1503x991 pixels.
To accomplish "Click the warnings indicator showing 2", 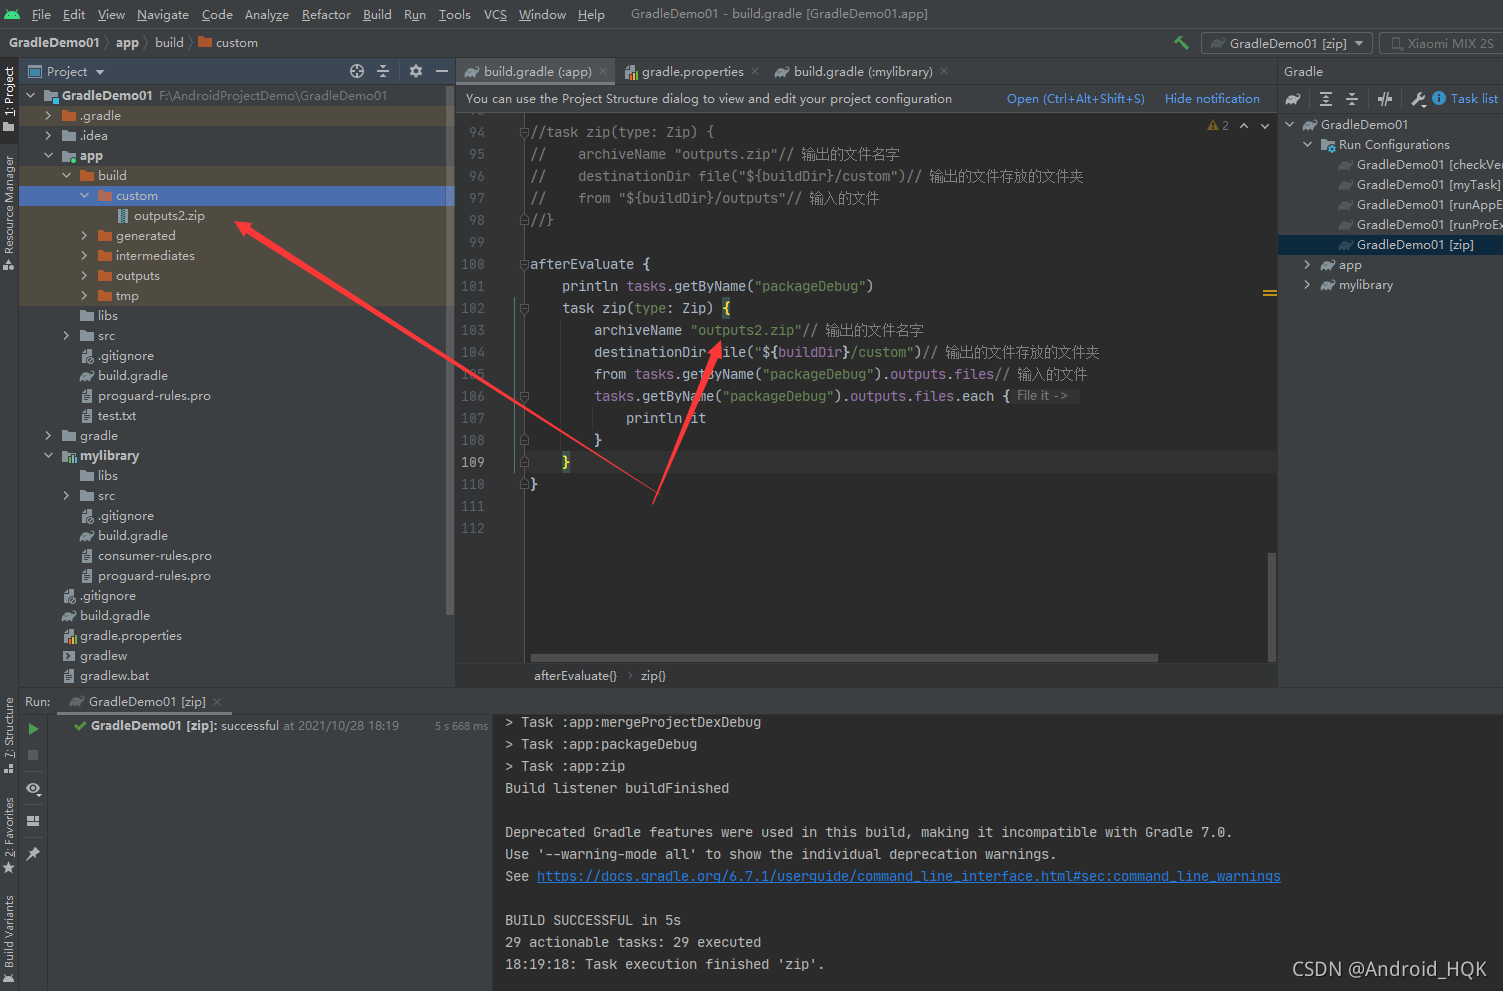I will [x=1218, y=126].
